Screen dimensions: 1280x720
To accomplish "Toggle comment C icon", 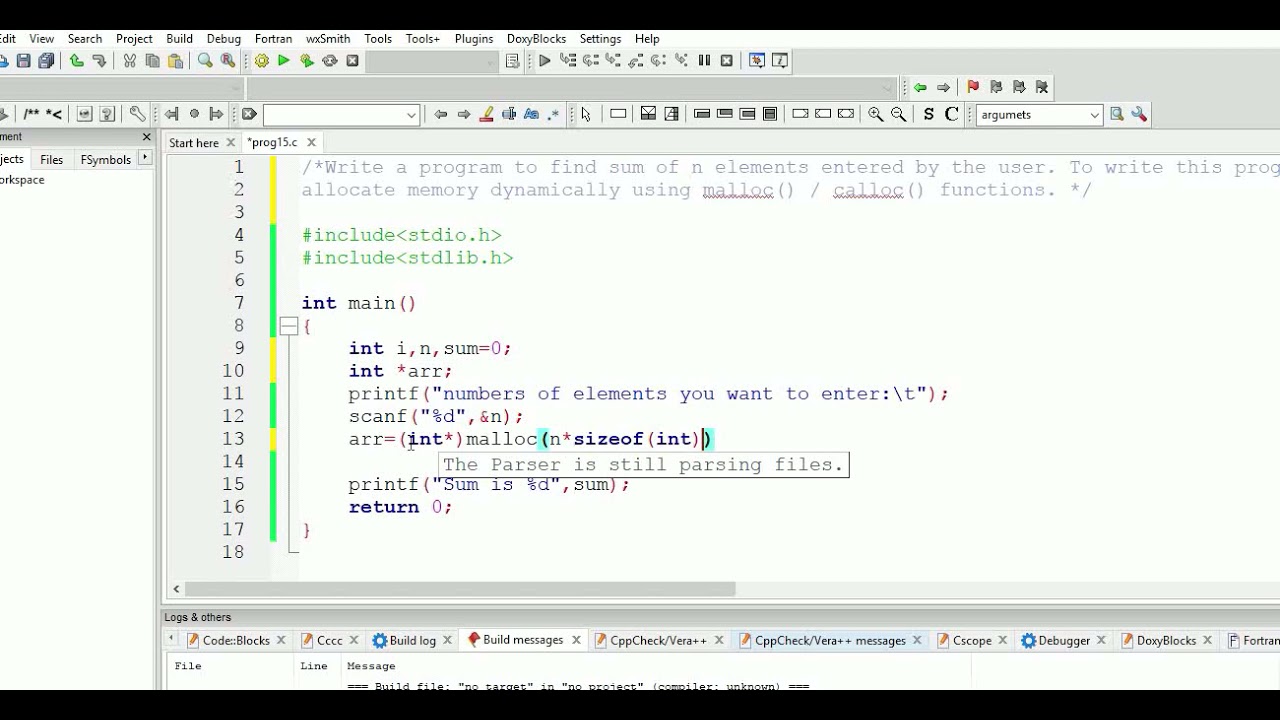I will click(951, 114).
